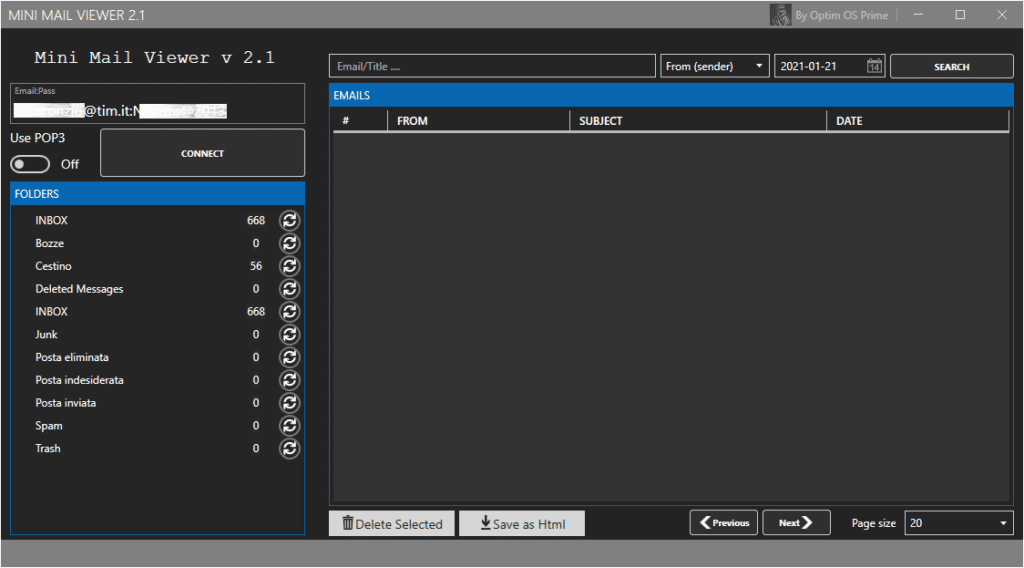Maximize the Mini Mail Viewer window
The height and width of the screenshot is (568, 1024).
point(960,14)
